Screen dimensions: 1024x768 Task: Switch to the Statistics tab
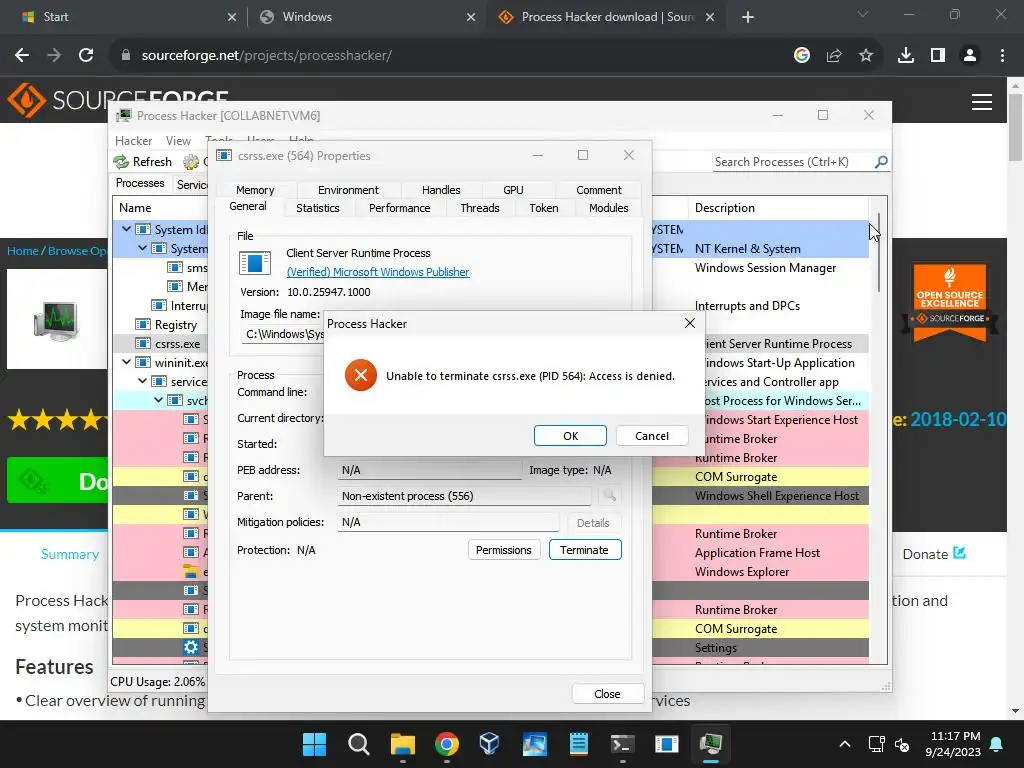(x=318, y=208)
